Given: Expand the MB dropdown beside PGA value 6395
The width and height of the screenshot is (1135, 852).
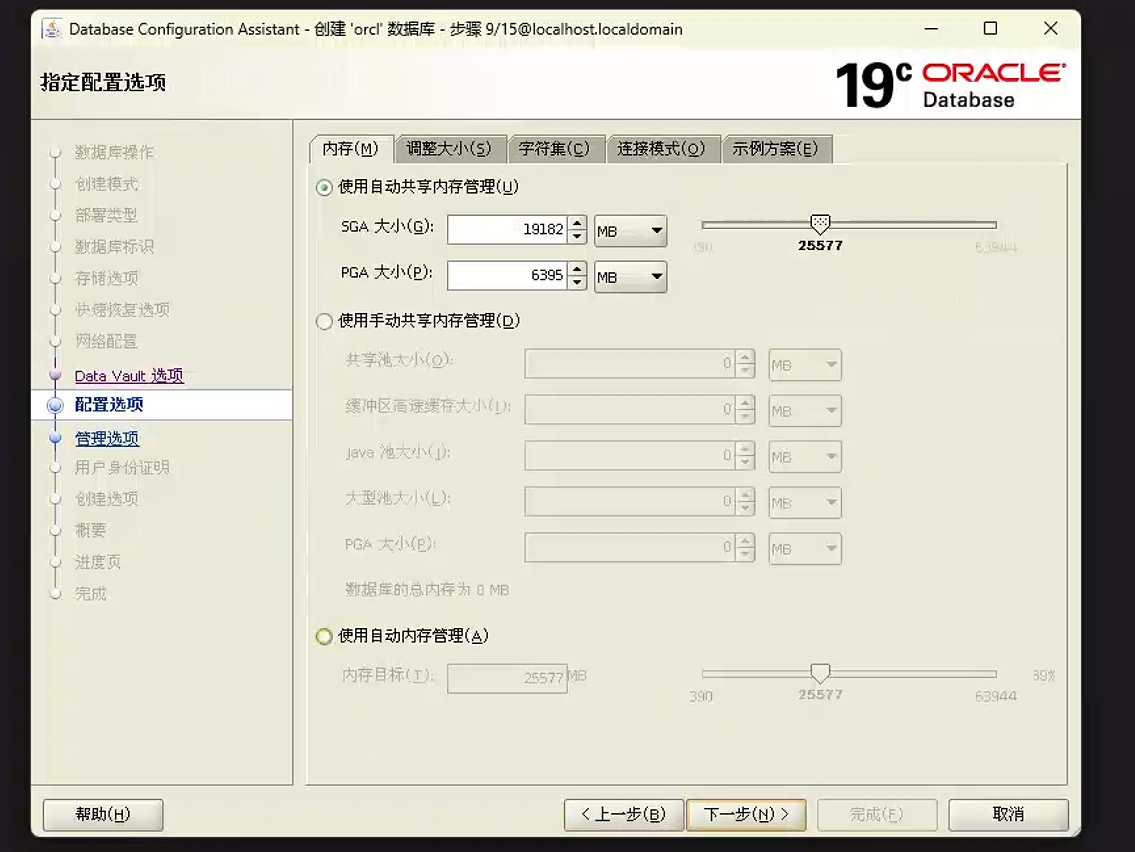Looking at the screenshot, I should click(x=630, y=277).
